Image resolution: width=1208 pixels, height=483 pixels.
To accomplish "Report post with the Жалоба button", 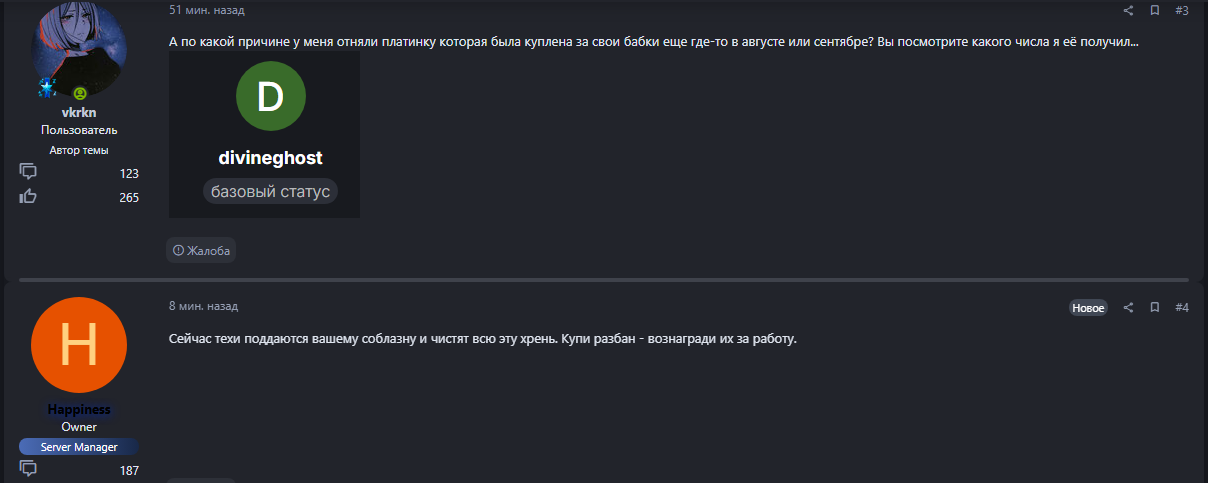I will [201, 251].
